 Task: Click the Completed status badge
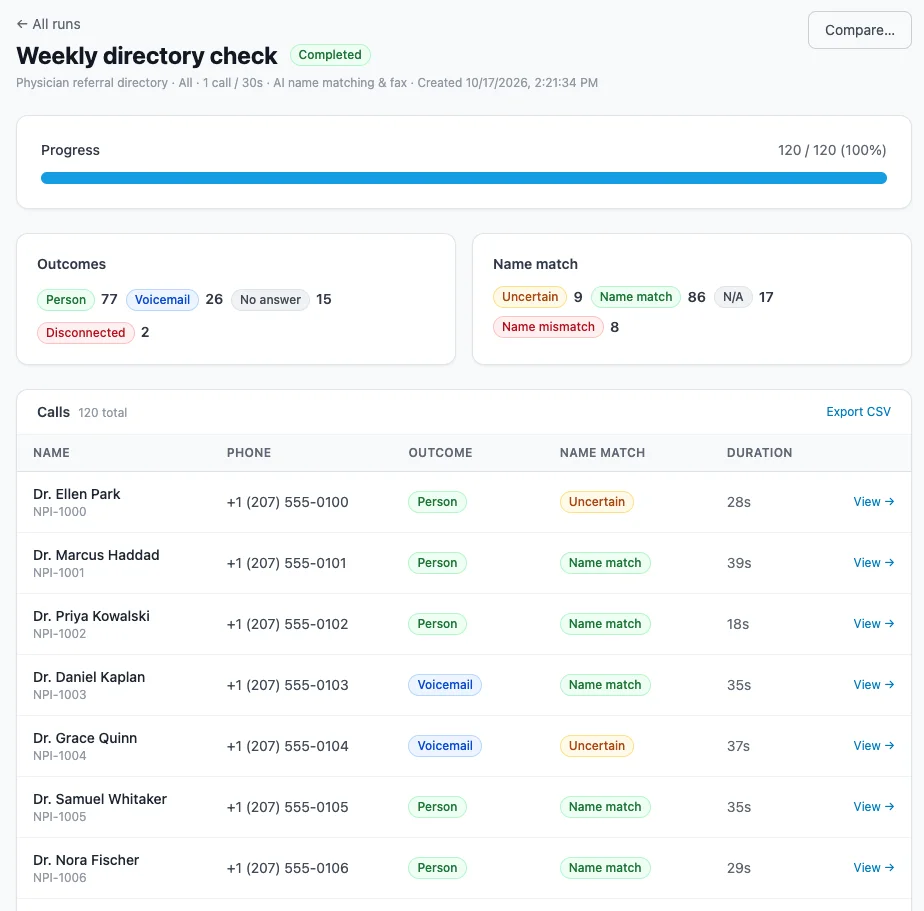point(330,55)
